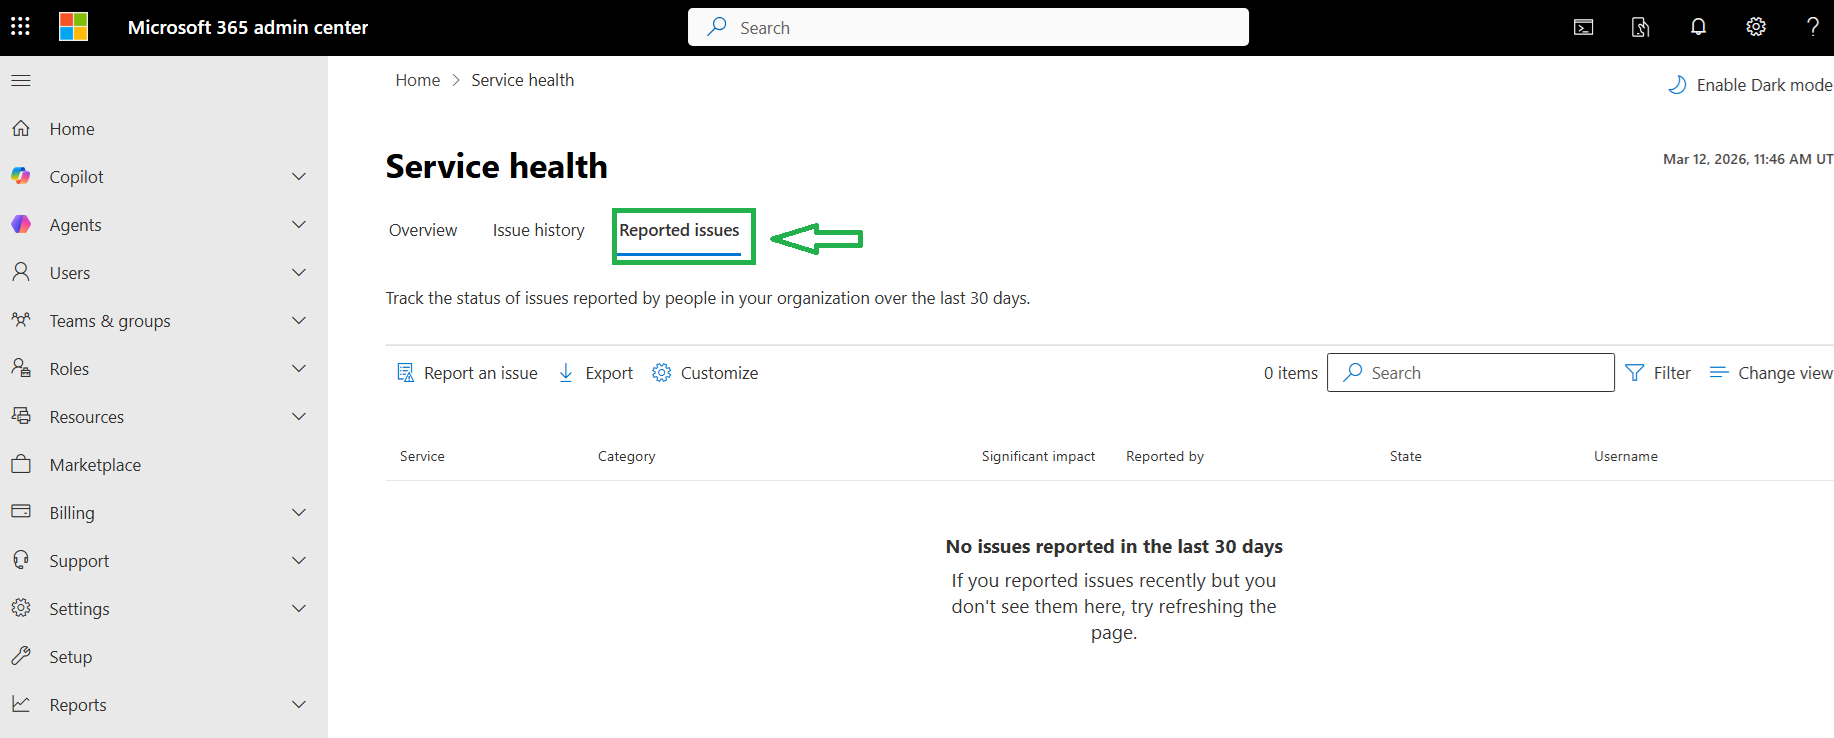The height and width of the screenshot is (738, 1834).
Task: Click the document install icon in header
Action: point(1640,27)
